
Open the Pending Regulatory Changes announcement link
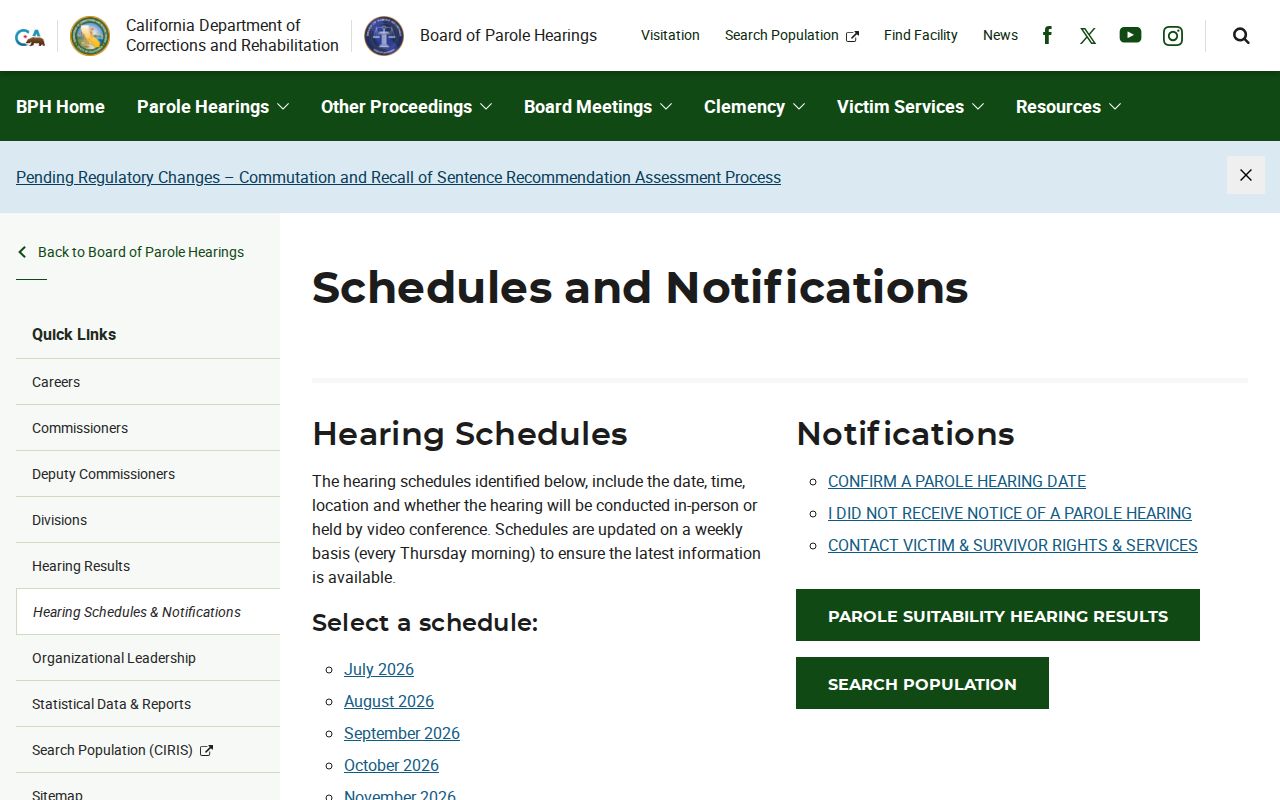tap(398, 177)
